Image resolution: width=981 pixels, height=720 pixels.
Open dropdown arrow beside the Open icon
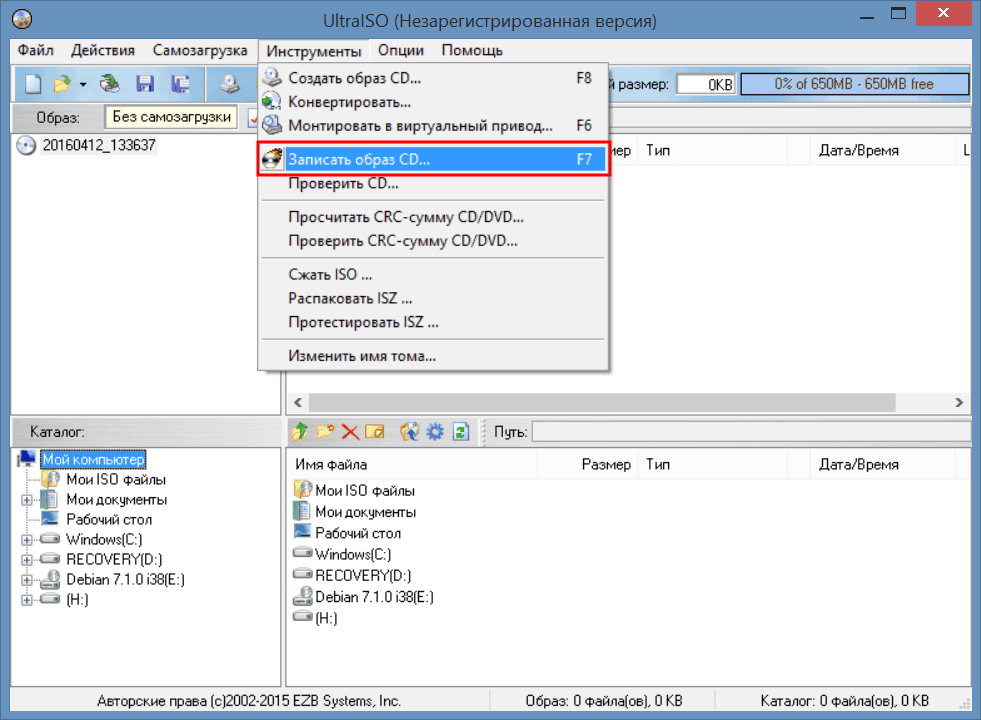pos(83,85)
